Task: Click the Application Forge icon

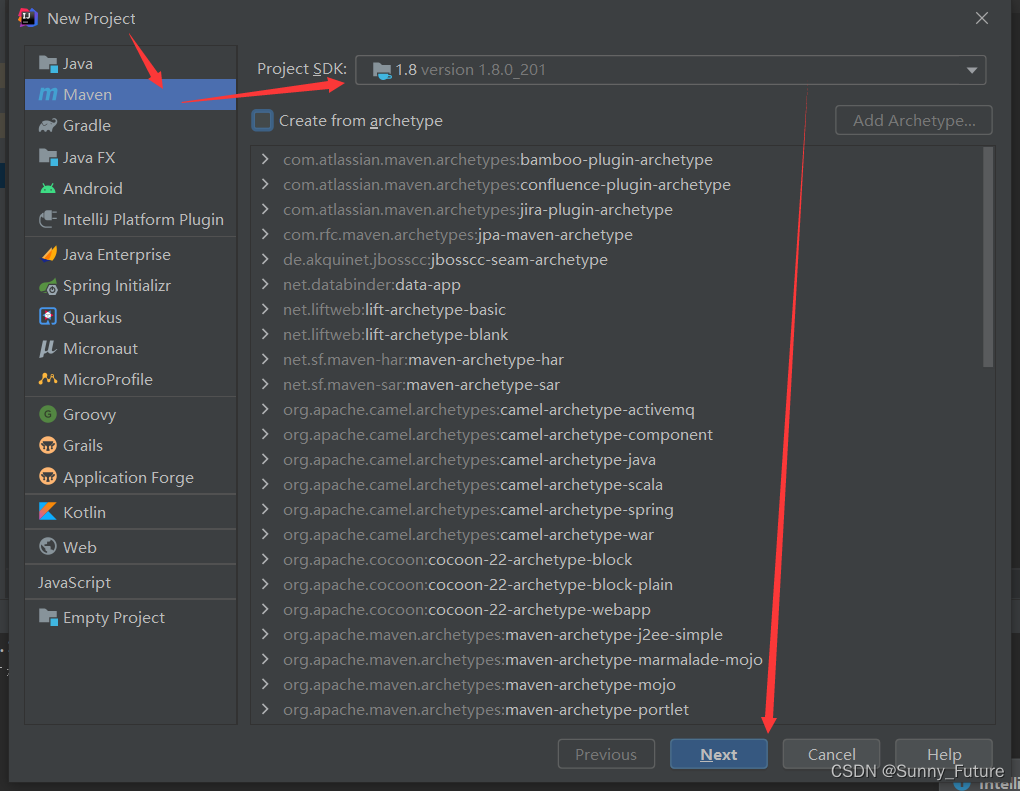Action: (x=48, y=477)
